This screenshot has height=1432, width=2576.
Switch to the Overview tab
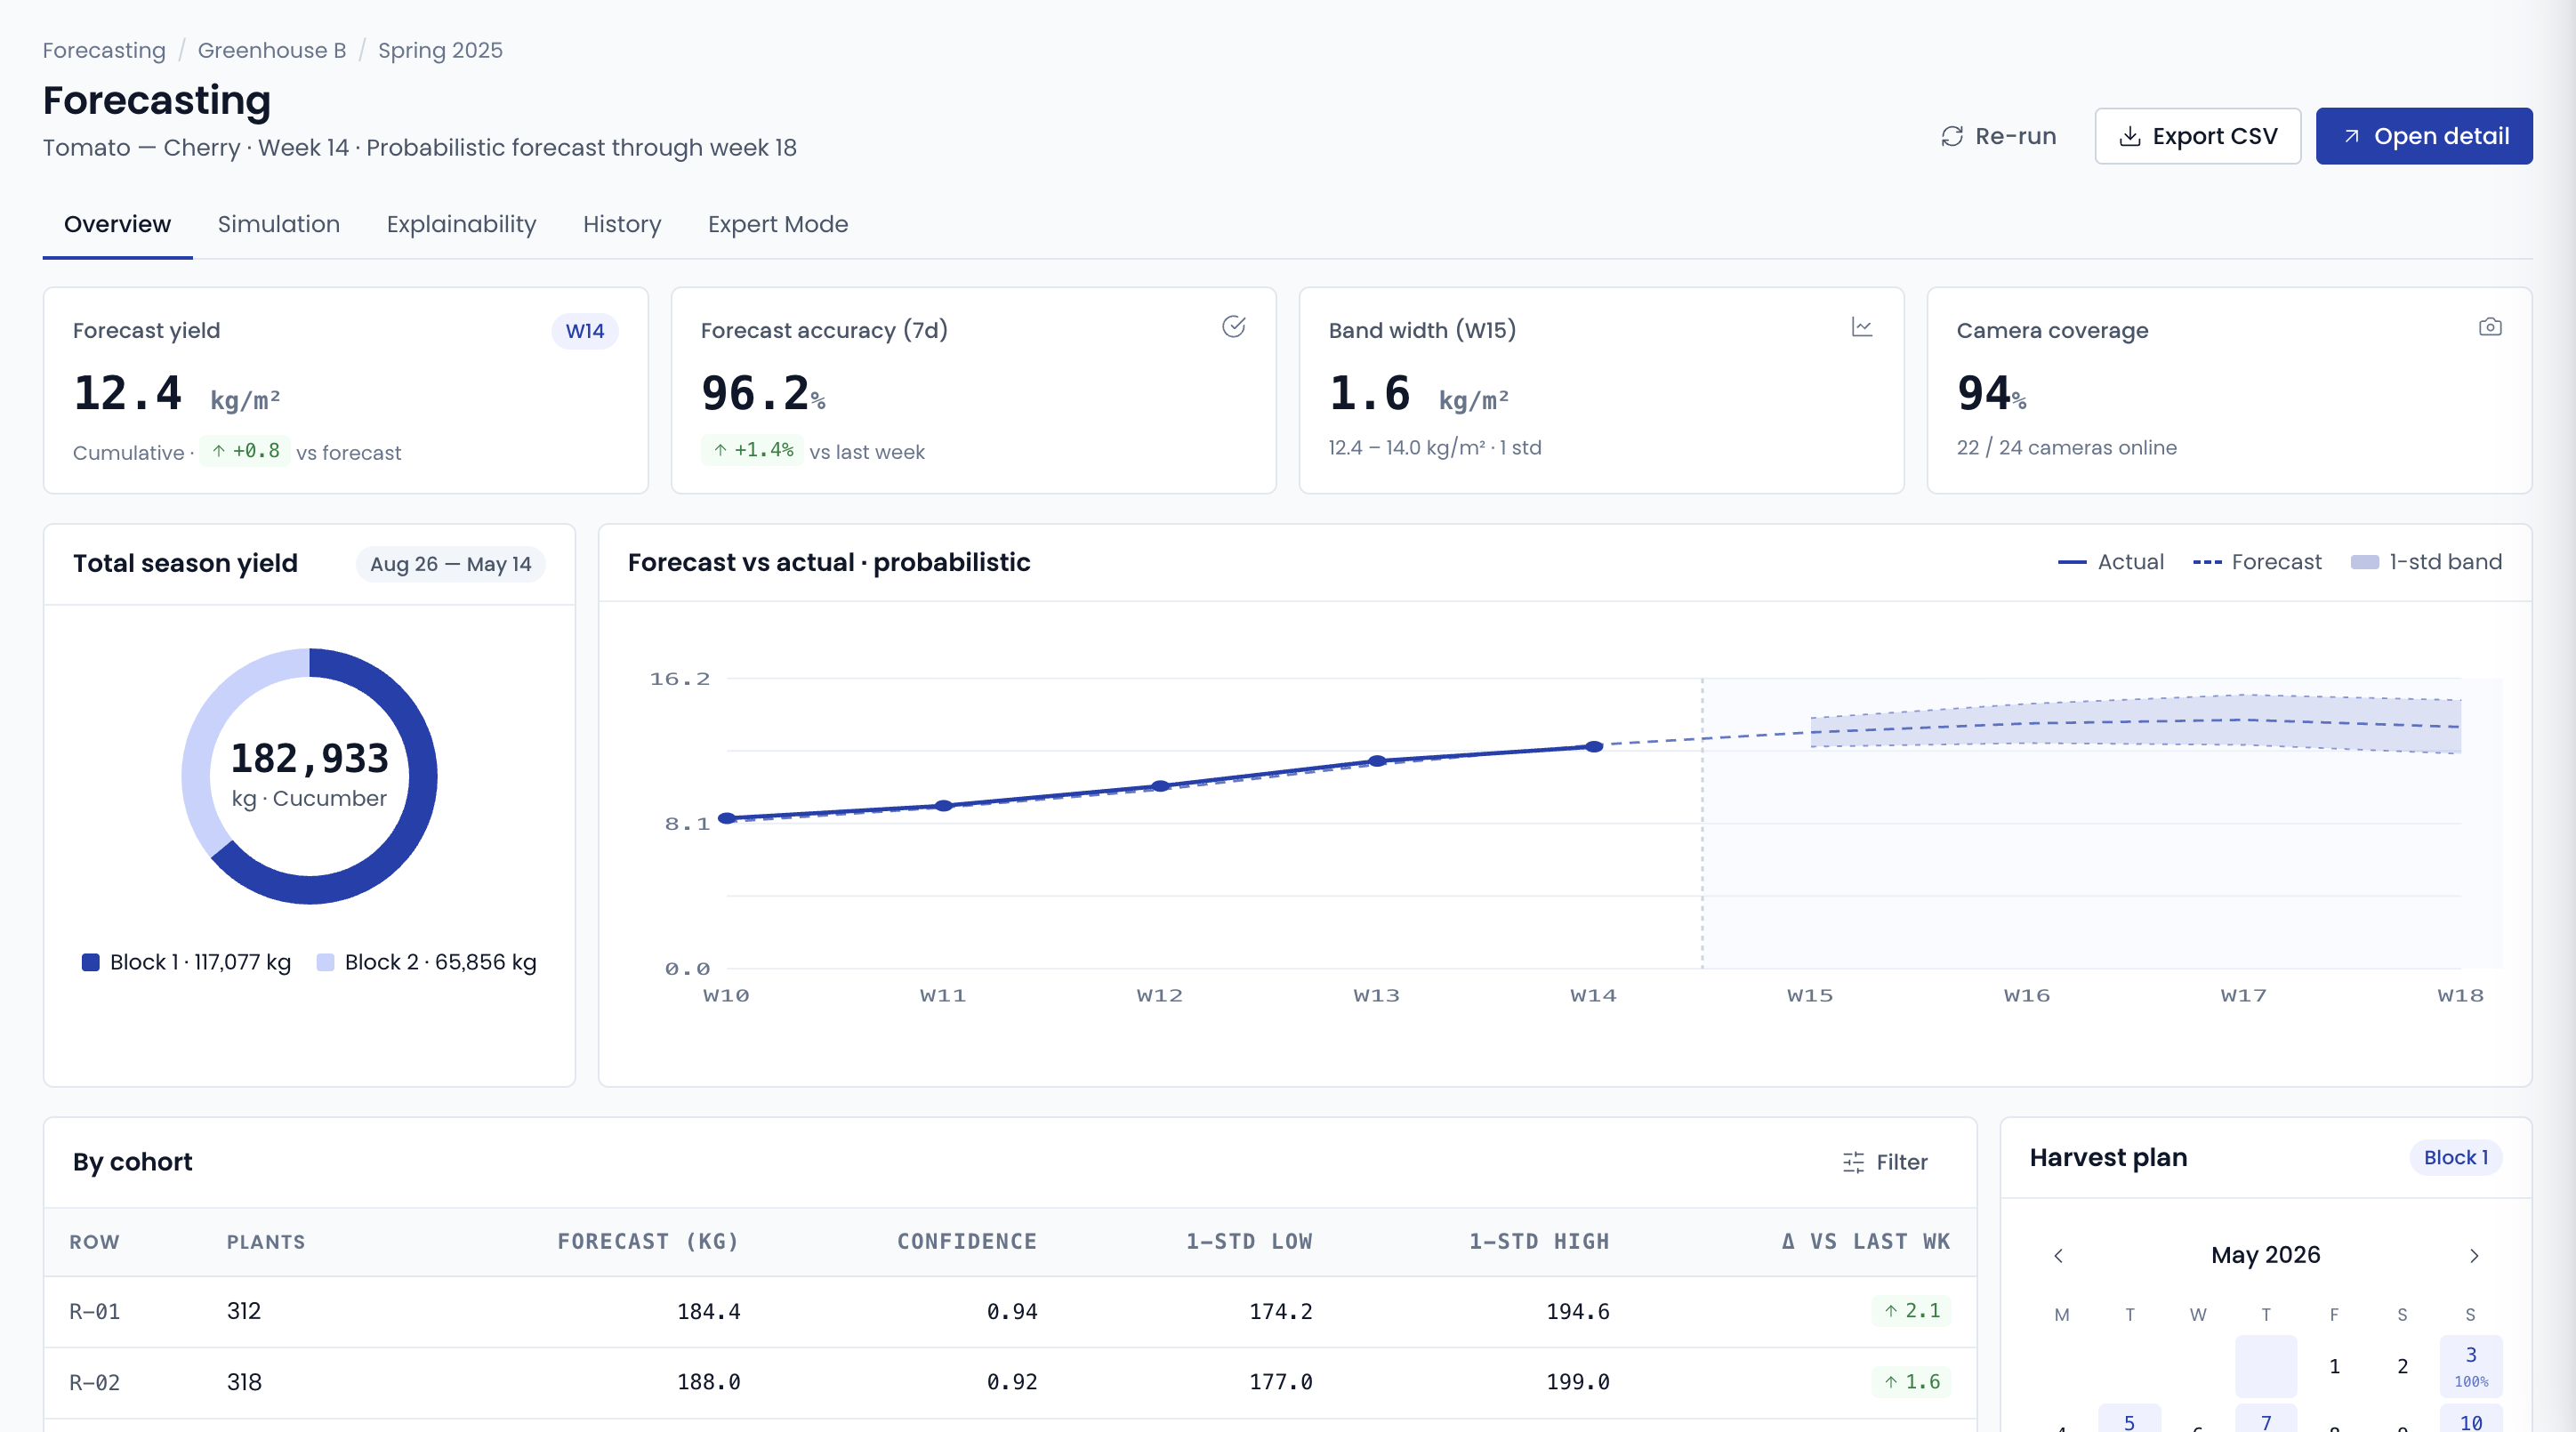click(x=117, y=224)
